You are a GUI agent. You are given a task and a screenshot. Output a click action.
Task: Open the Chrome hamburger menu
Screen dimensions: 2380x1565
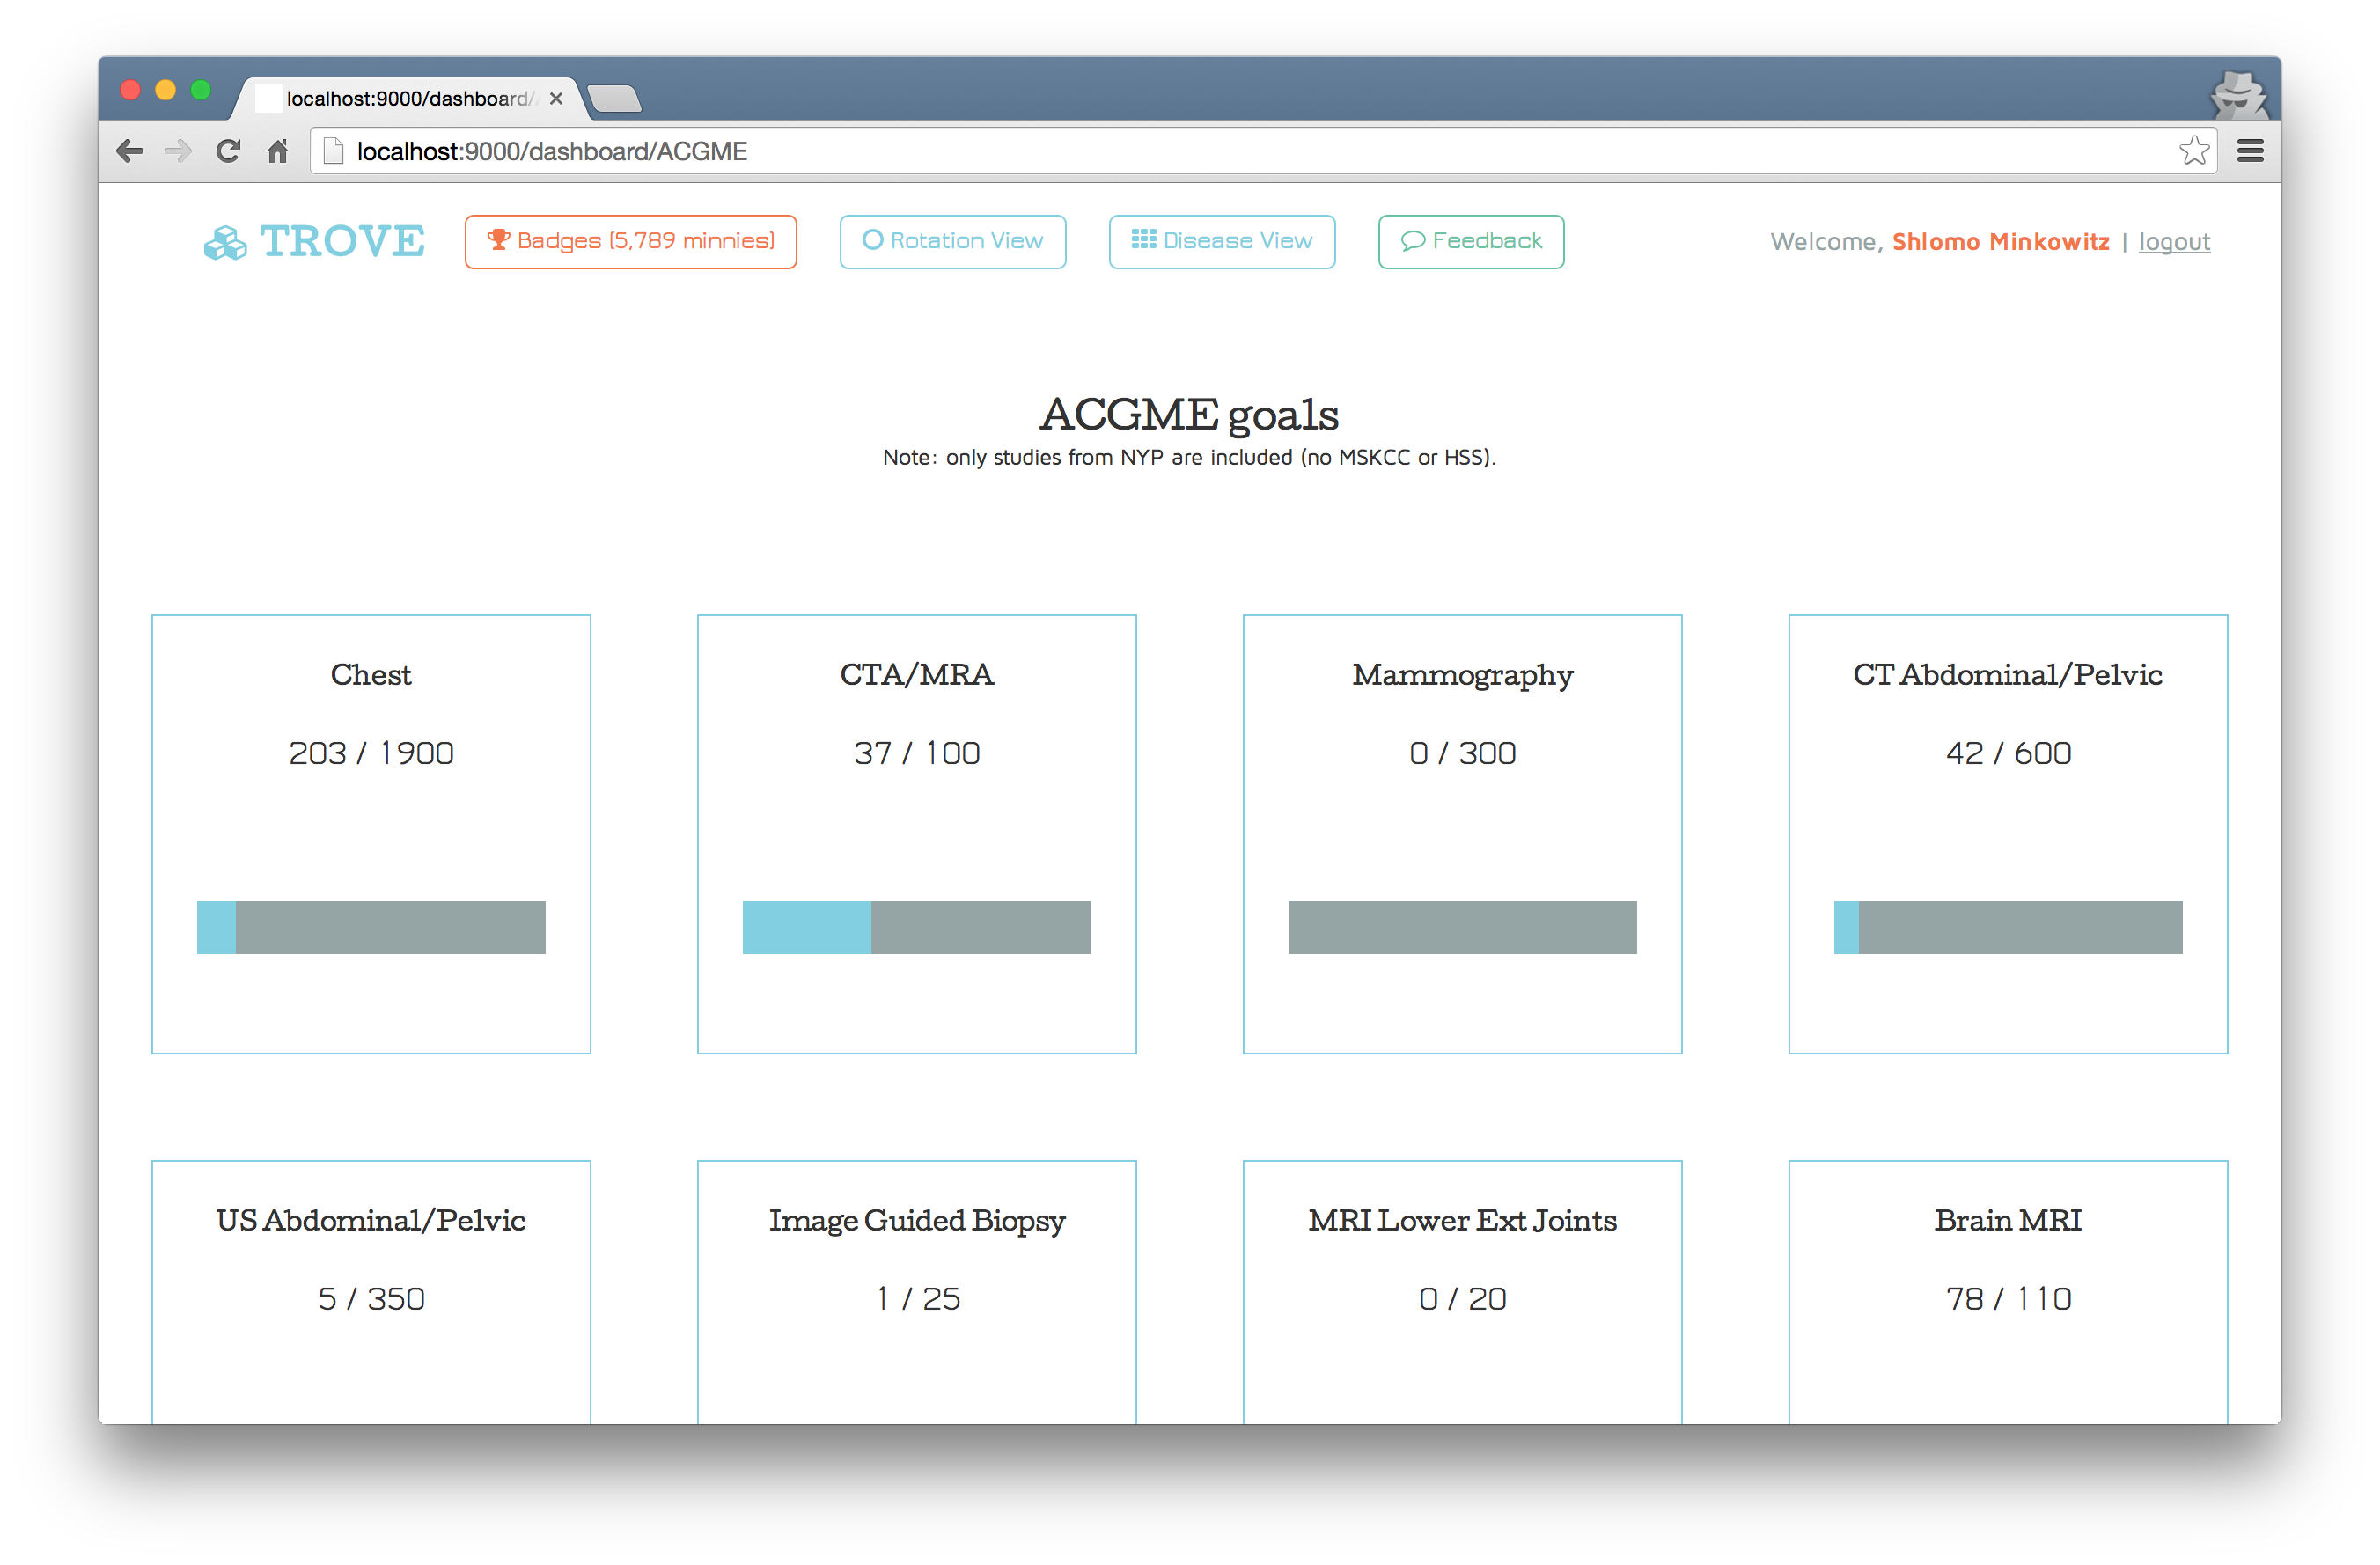click(2250, 151)
